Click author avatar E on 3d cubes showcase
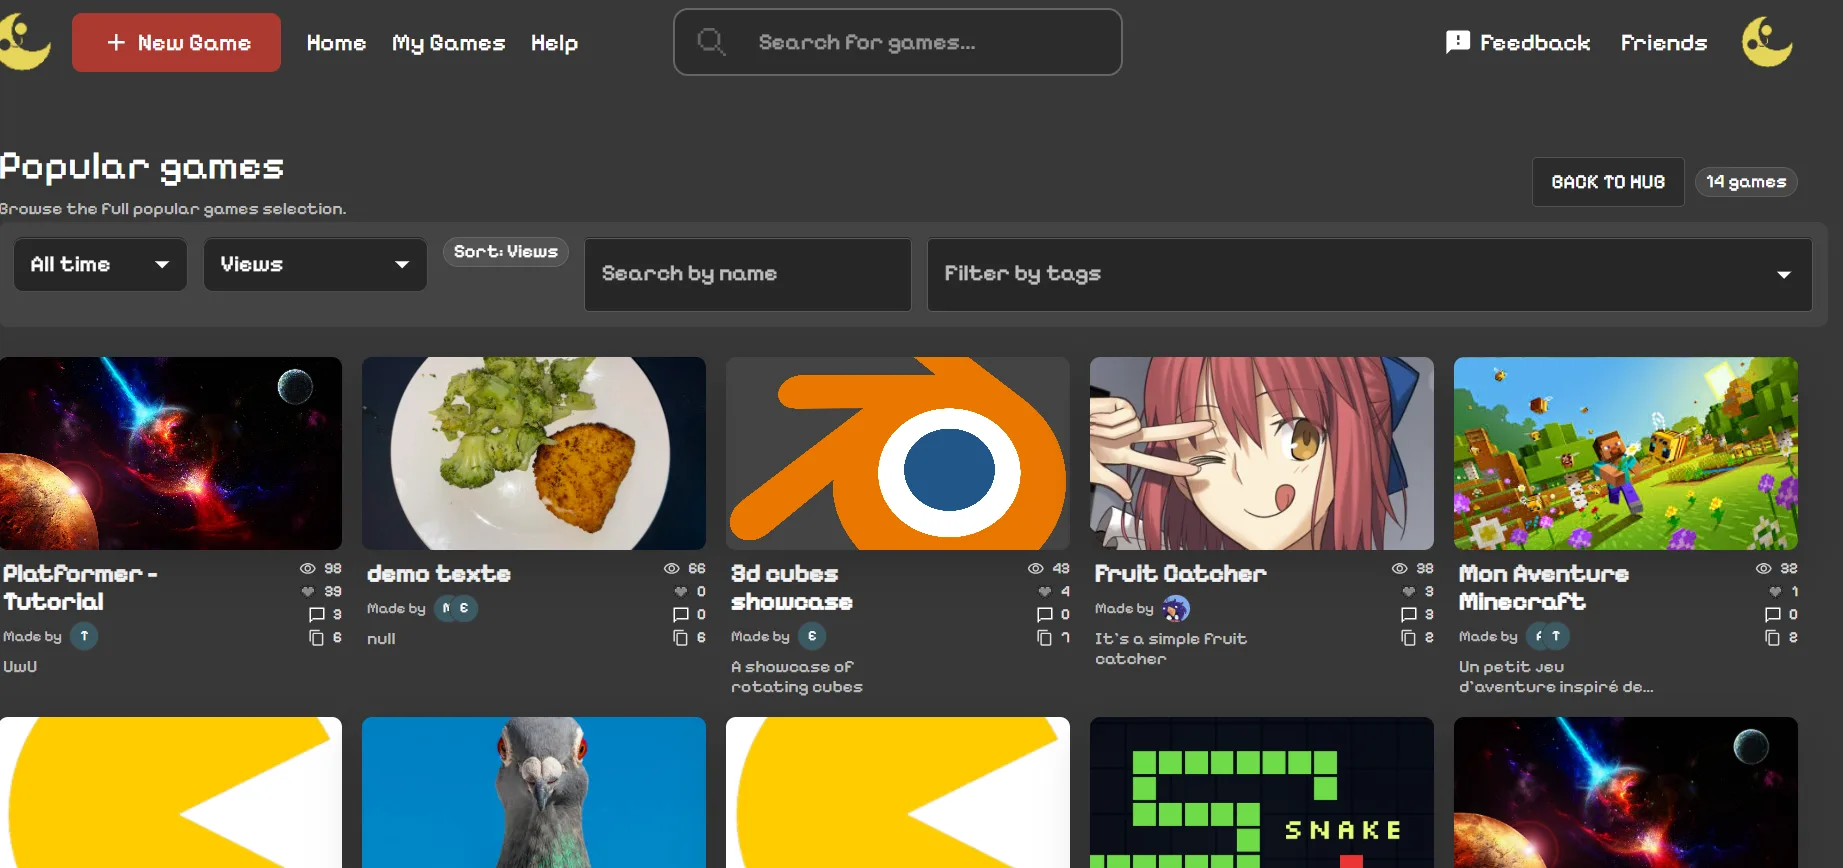Viewport: 1843px width, 868px height. [x=812, y=636]
